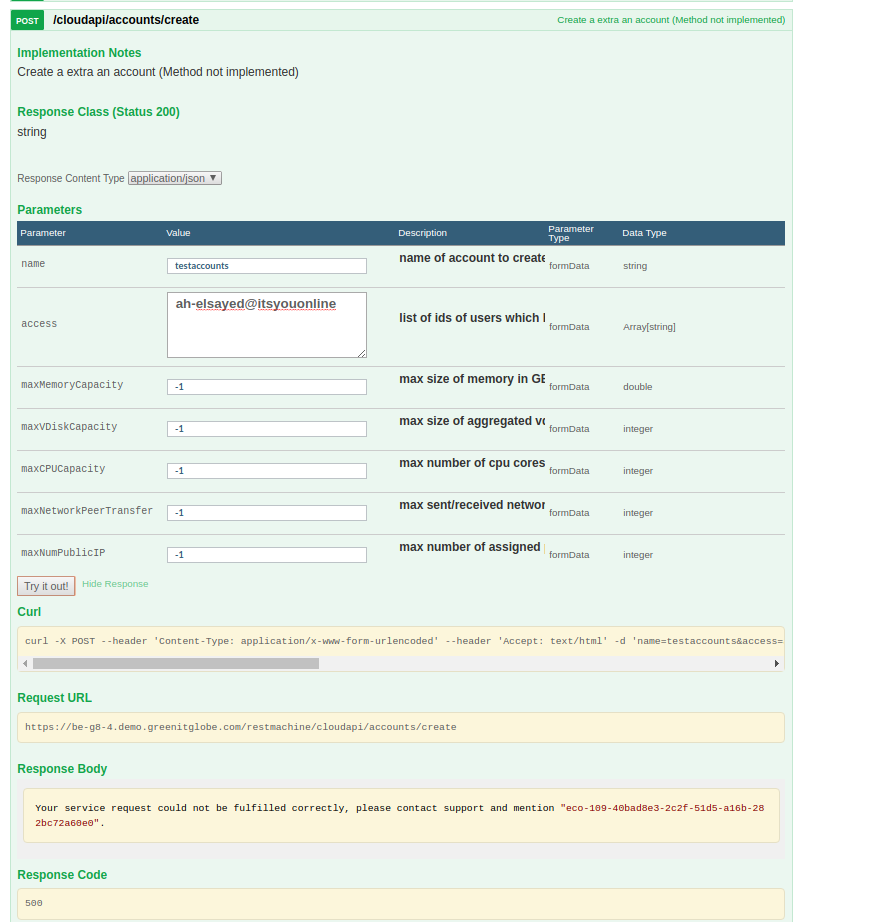
Task: Focus the maxVDiskCapacity input box
Action: [266, 429]
